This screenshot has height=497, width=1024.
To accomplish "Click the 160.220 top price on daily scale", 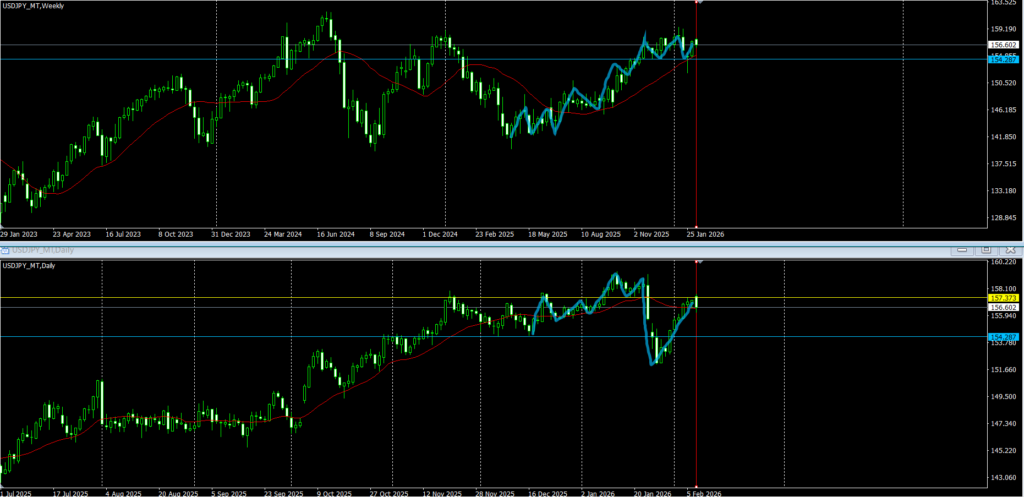I will [1002, 262].
